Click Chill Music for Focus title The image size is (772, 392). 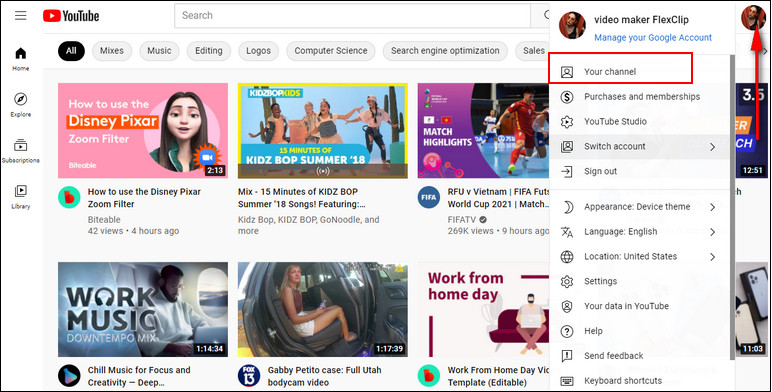coord(139,376)
